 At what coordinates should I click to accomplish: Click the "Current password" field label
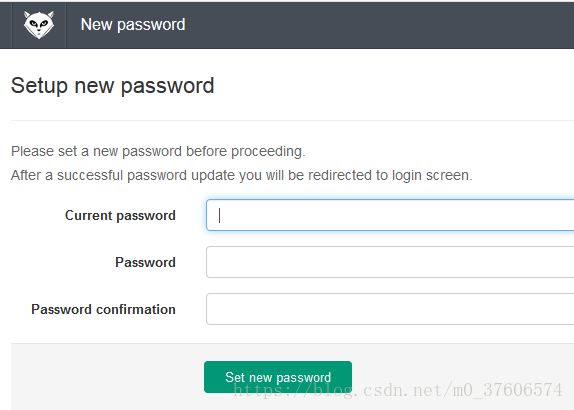click(x=120, y=215)
